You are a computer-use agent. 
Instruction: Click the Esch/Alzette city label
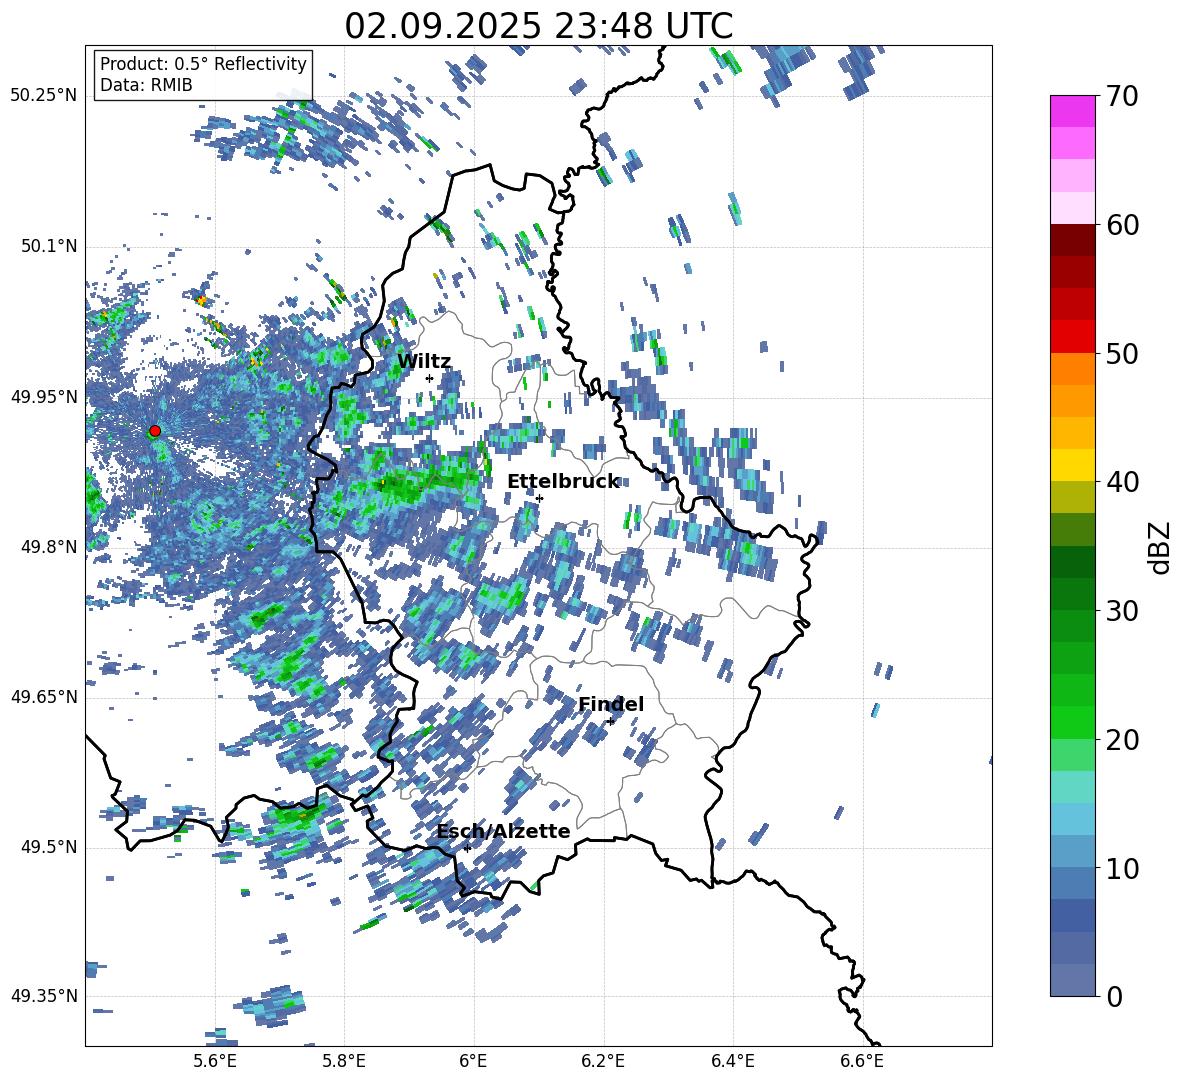coord(503,831)
